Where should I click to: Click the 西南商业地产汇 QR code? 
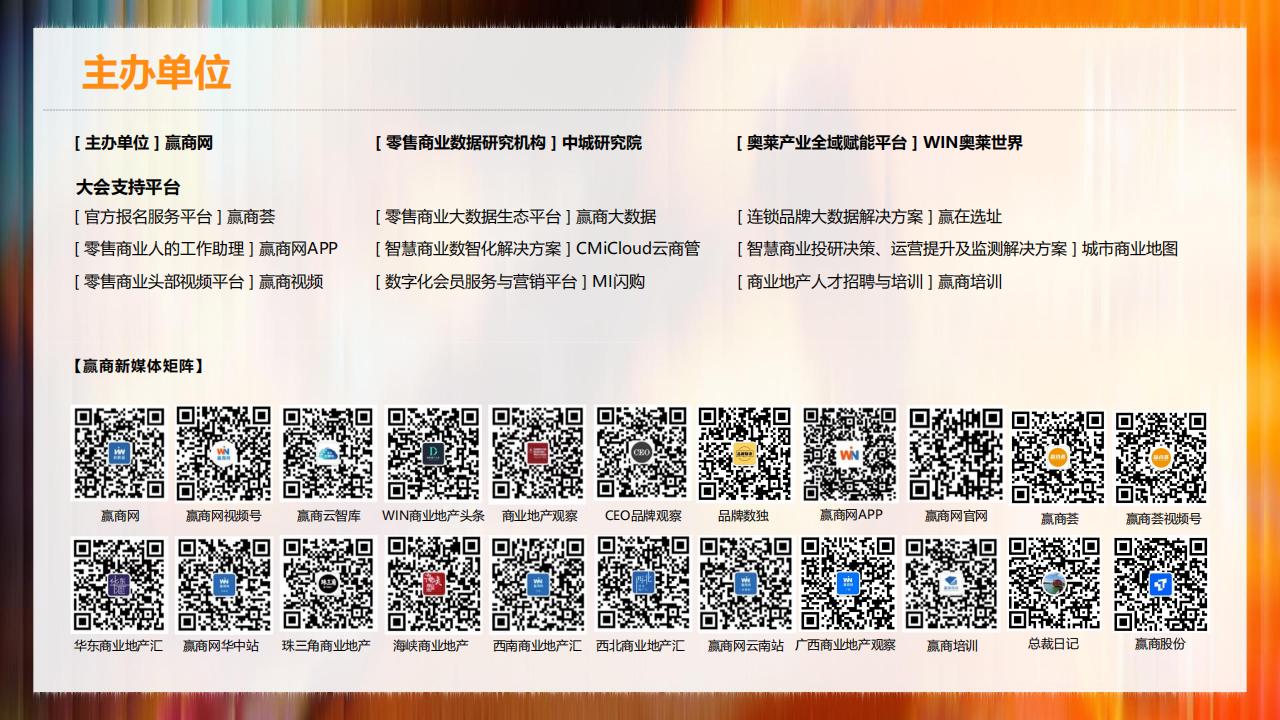pyautogui.click(x=538, y=584)
